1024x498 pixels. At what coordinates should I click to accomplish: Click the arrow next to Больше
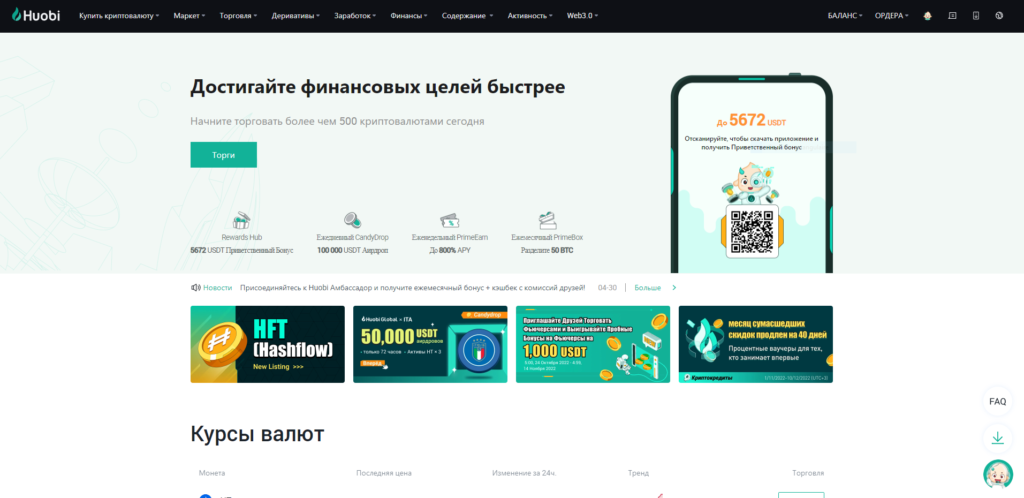click(674, 287)
